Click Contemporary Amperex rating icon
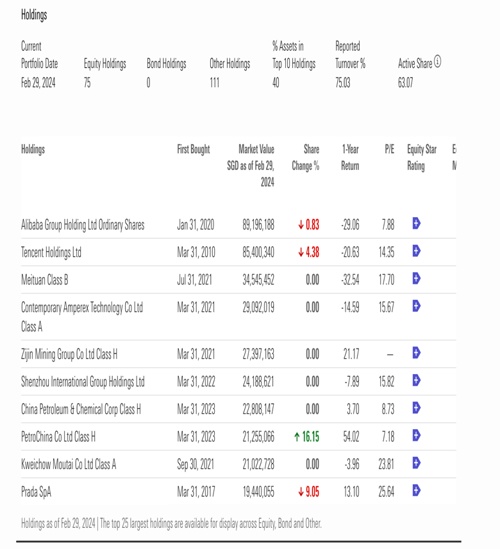This screenshot has height=549, width=500. [x=416, y=306]
